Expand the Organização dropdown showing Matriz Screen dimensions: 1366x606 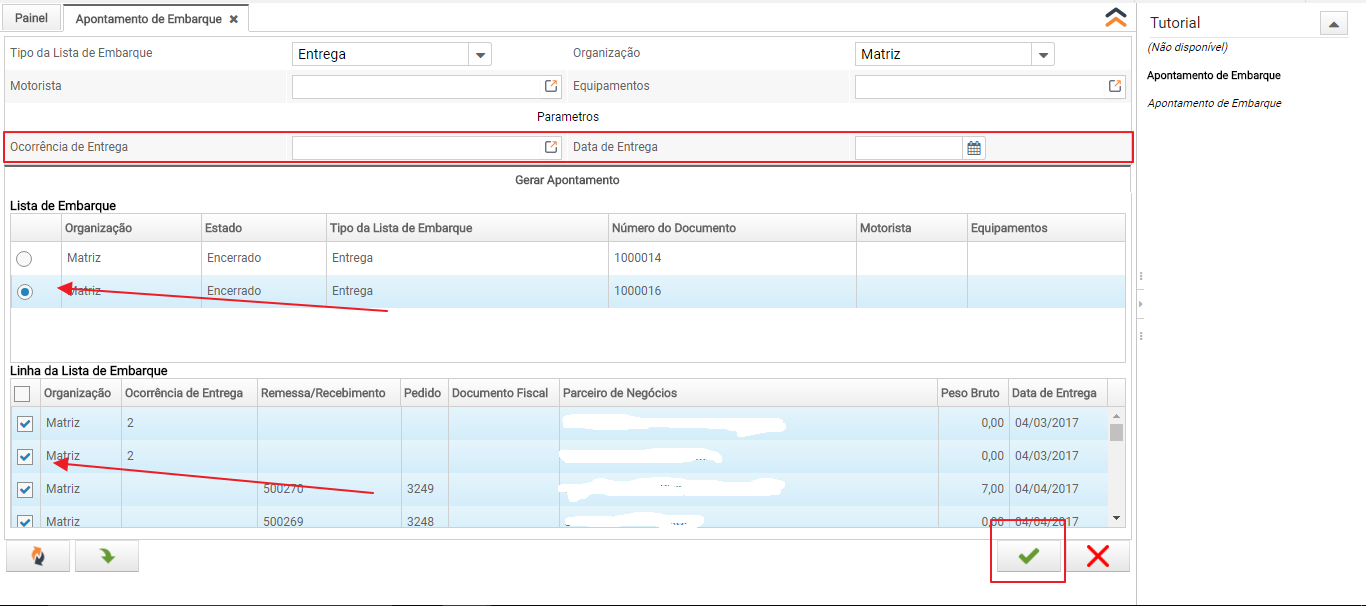pyautogui.click(x=1043, y=55)
